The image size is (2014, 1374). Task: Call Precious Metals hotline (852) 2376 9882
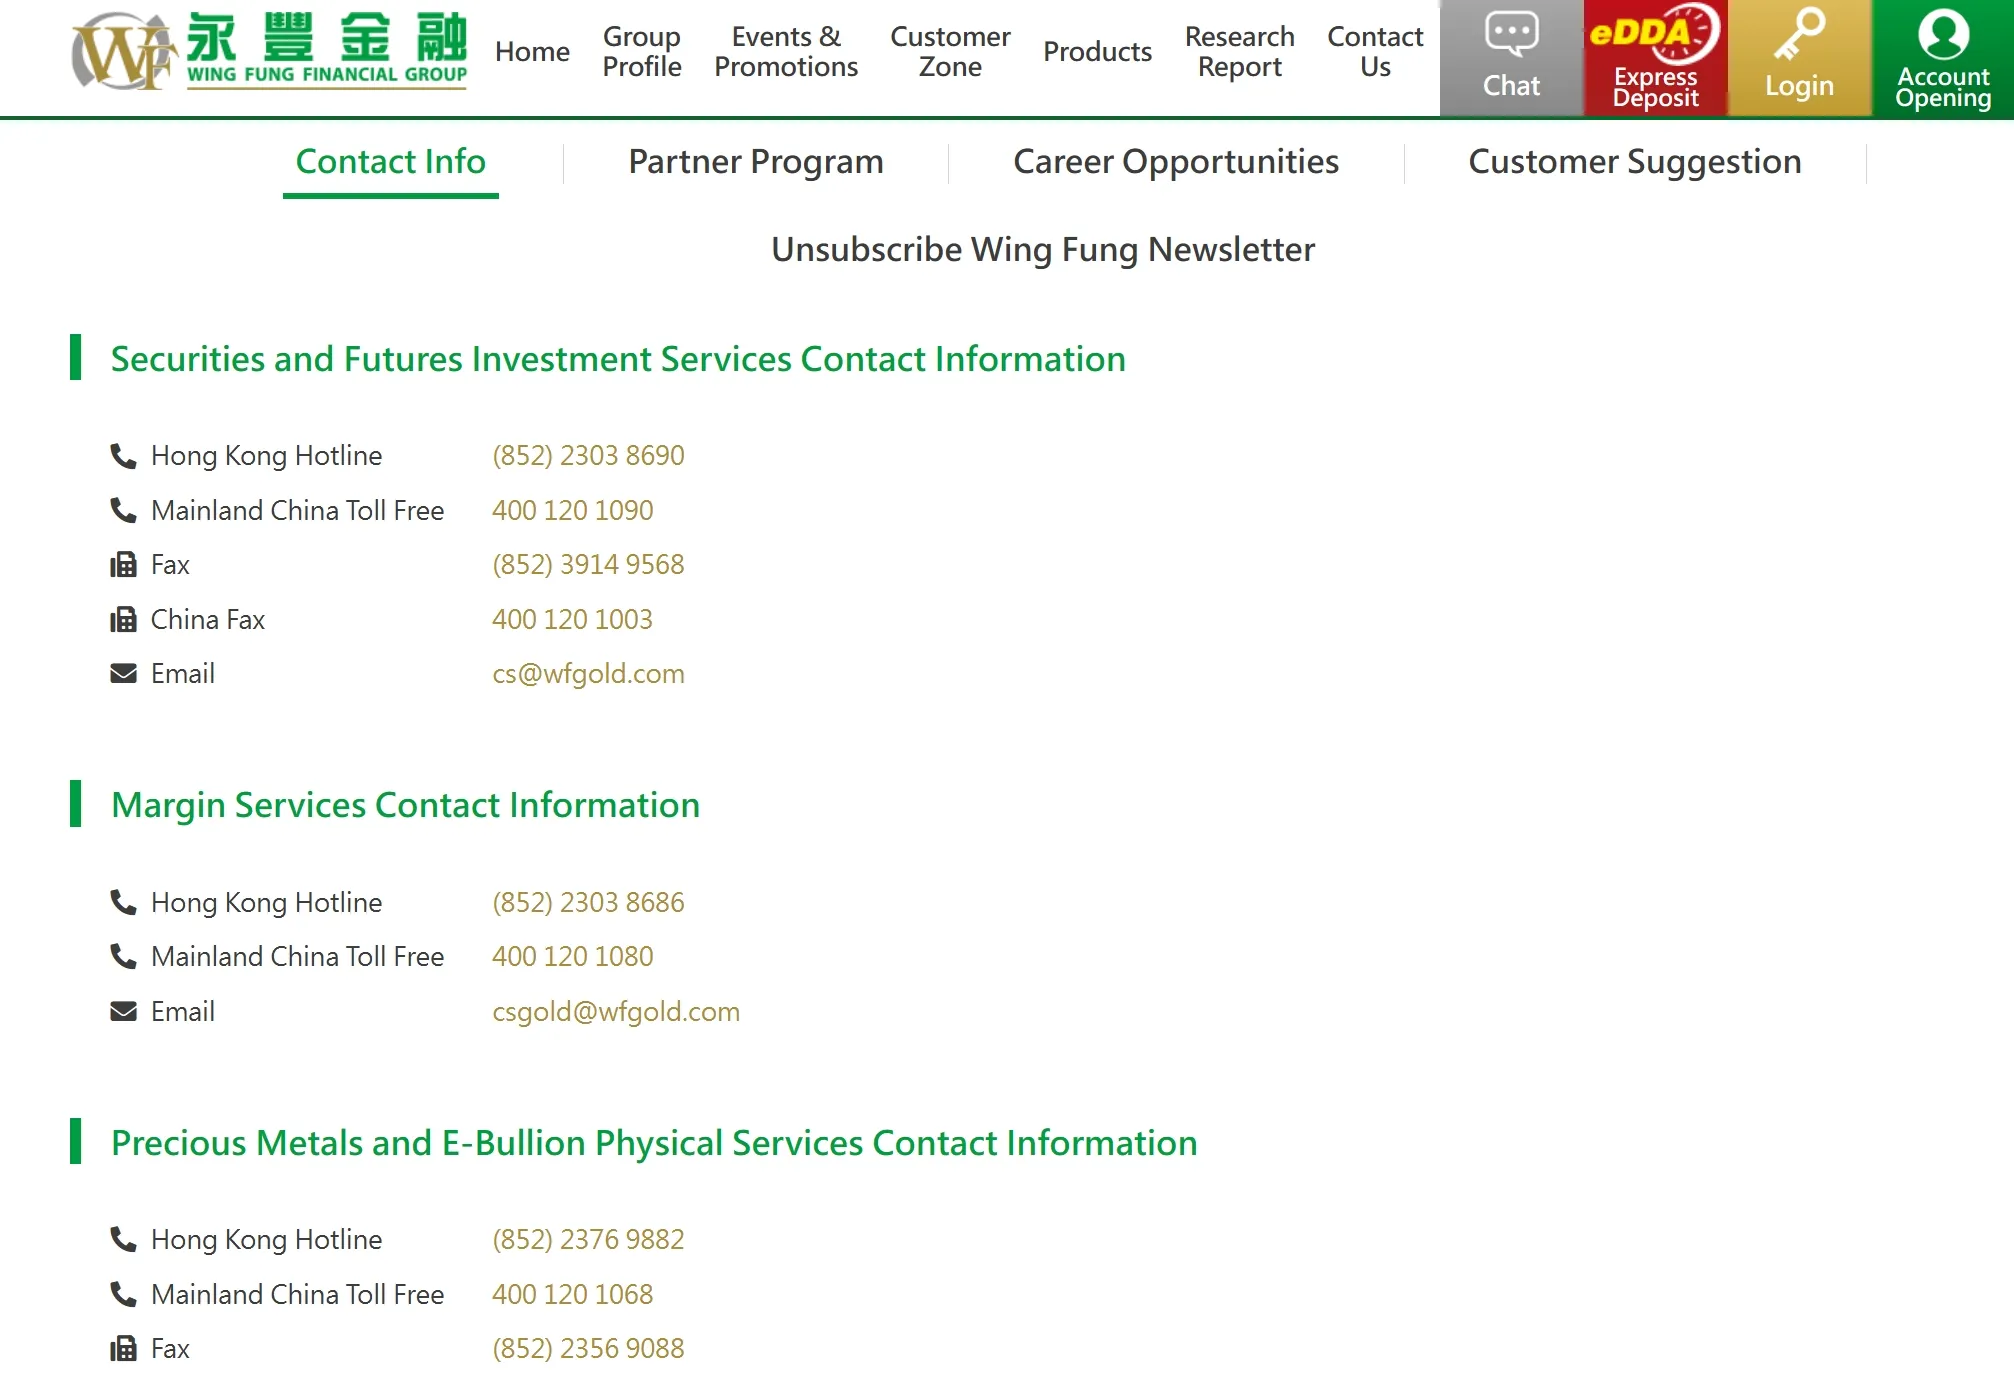coord(588,1240)
